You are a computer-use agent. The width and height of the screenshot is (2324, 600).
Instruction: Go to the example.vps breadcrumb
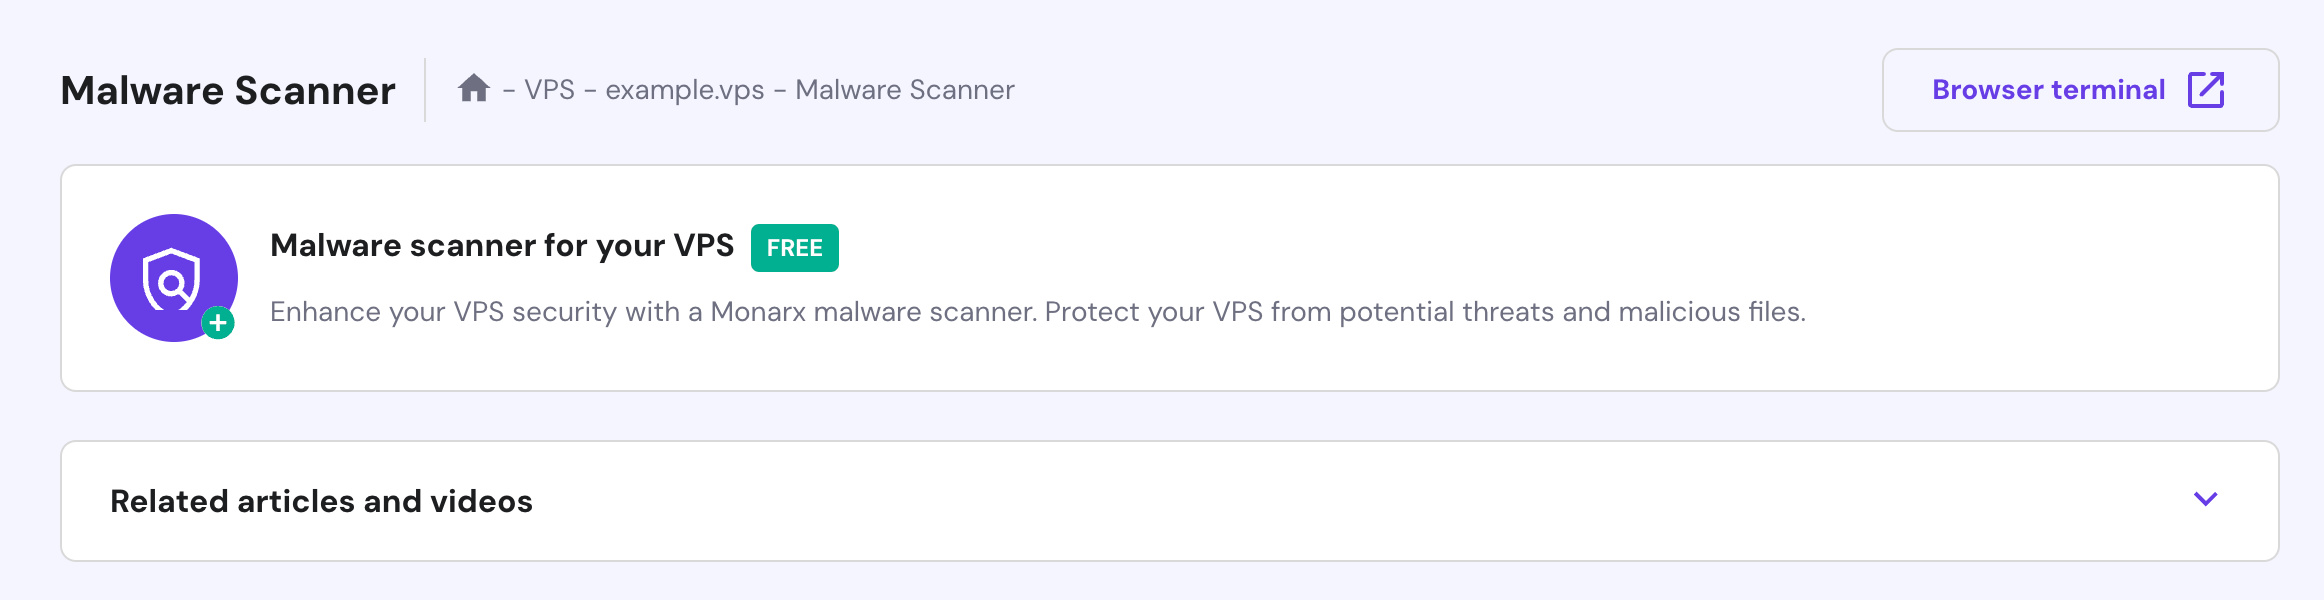684,90
